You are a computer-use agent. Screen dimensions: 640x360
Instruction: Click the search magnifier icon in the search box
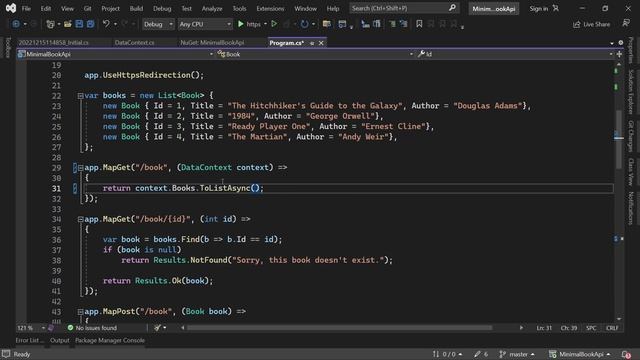coord(452,8)
